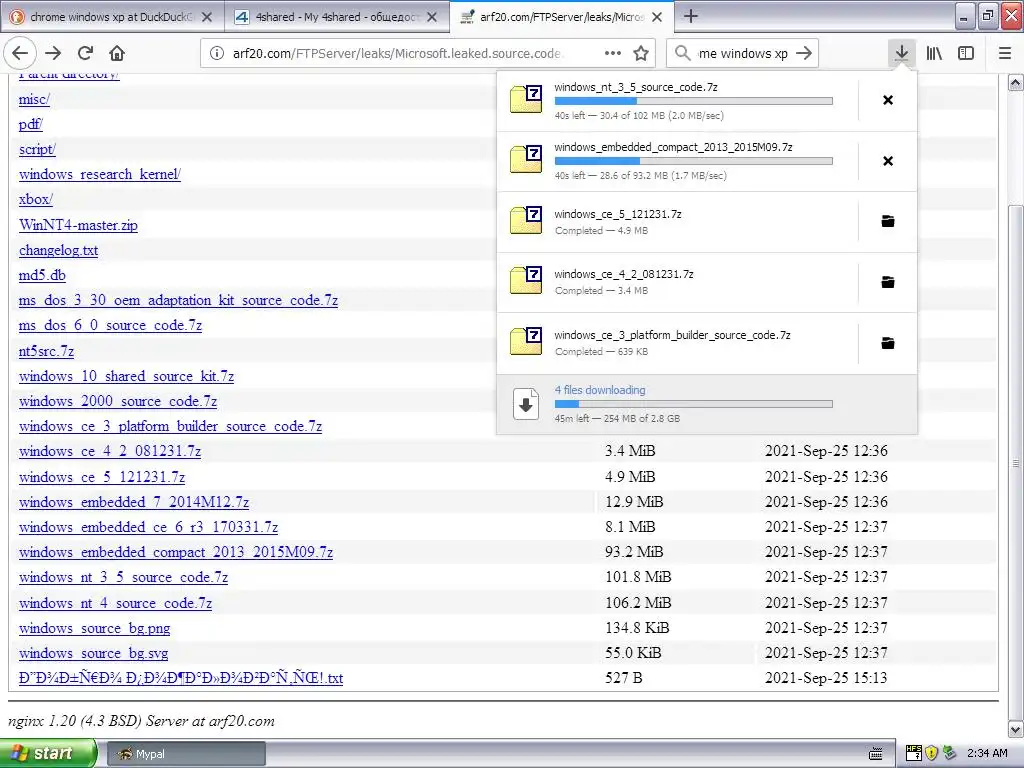Switch to 4shared My 4shared tab

[x=337, y=17]
